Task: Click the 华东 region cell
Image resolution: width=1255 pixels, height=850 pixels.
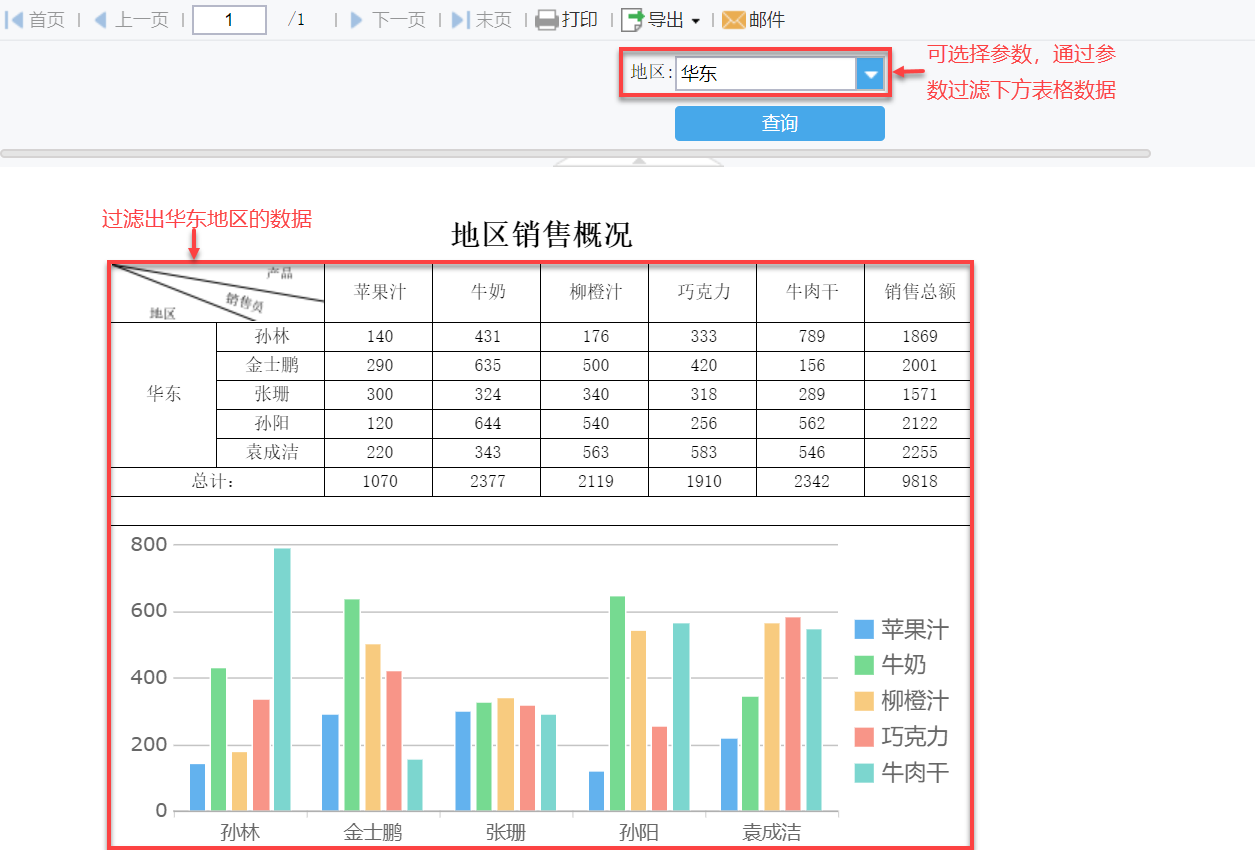Action: [x=164, y=394]
